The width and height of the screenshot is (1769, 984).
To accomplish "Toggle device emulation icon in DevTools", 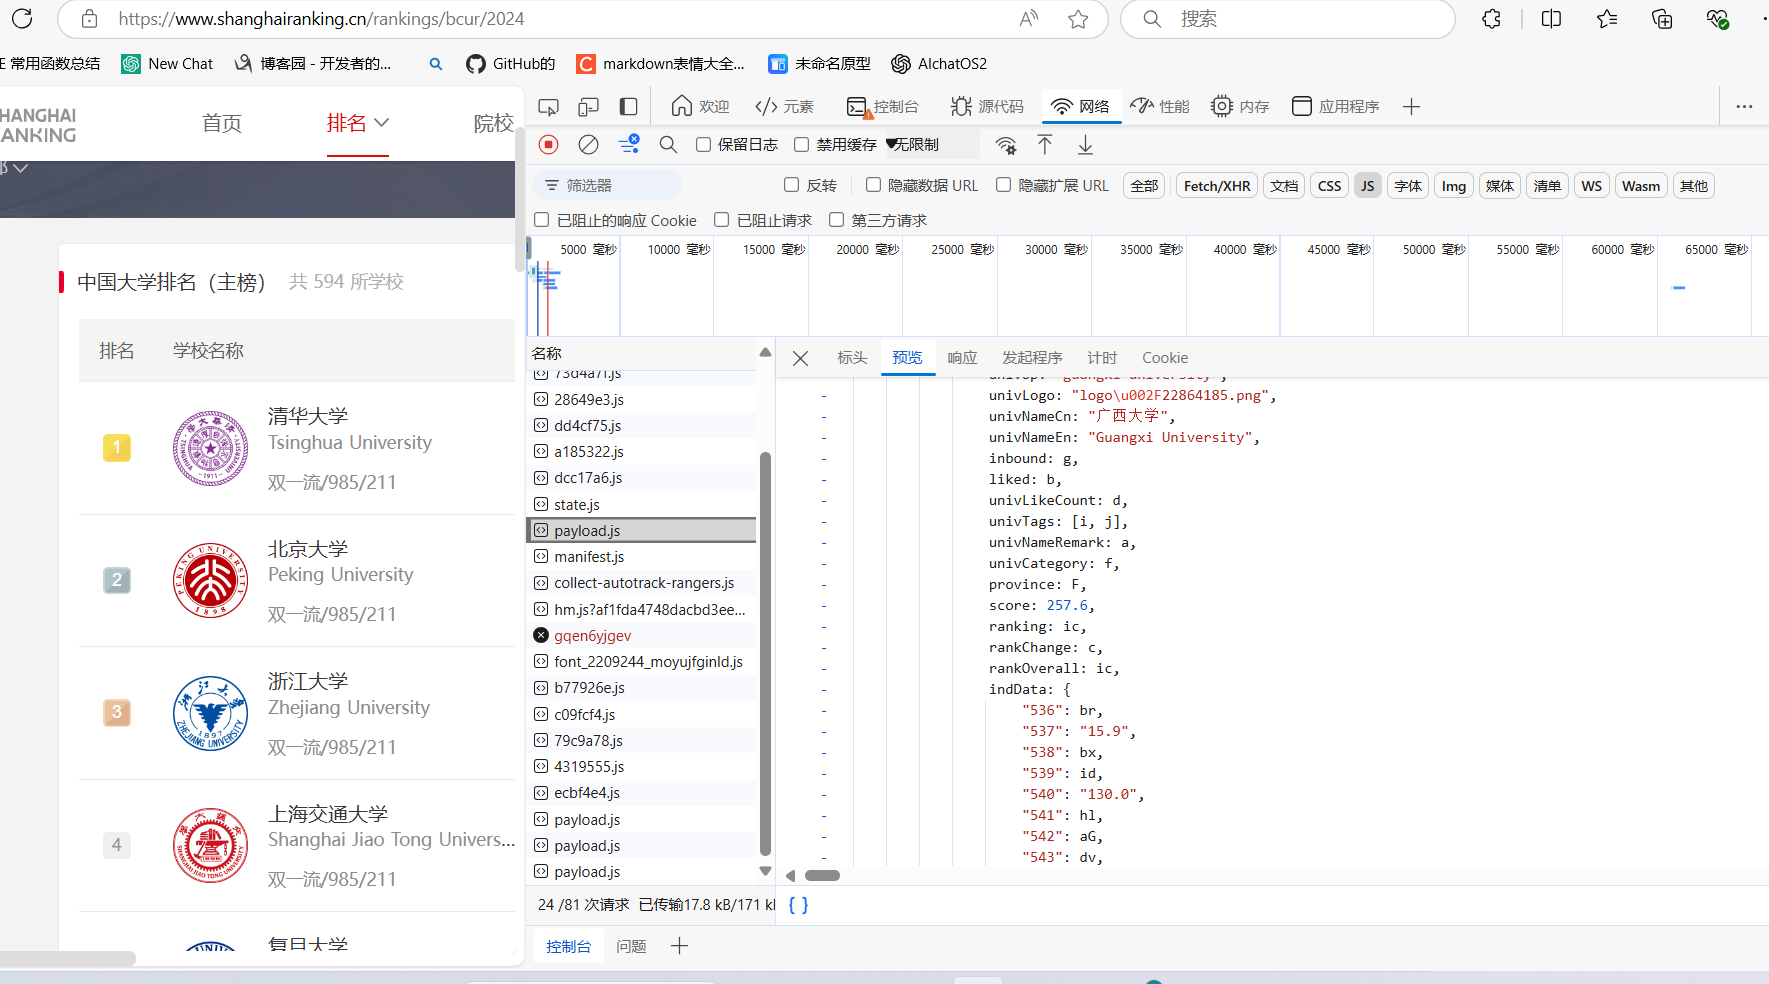I will 589,107.
